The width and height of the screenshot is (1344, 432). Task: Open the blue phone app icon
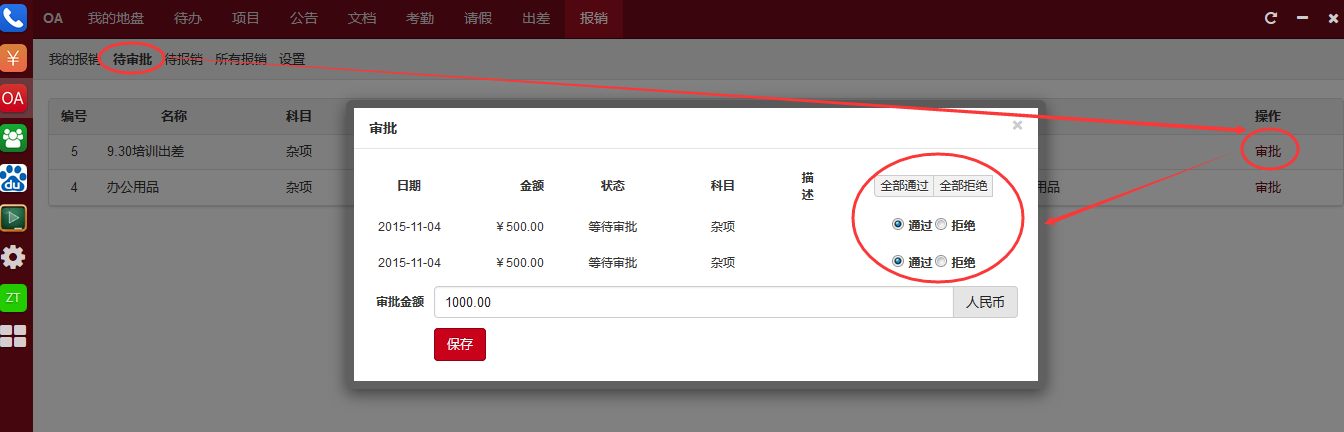13,17
